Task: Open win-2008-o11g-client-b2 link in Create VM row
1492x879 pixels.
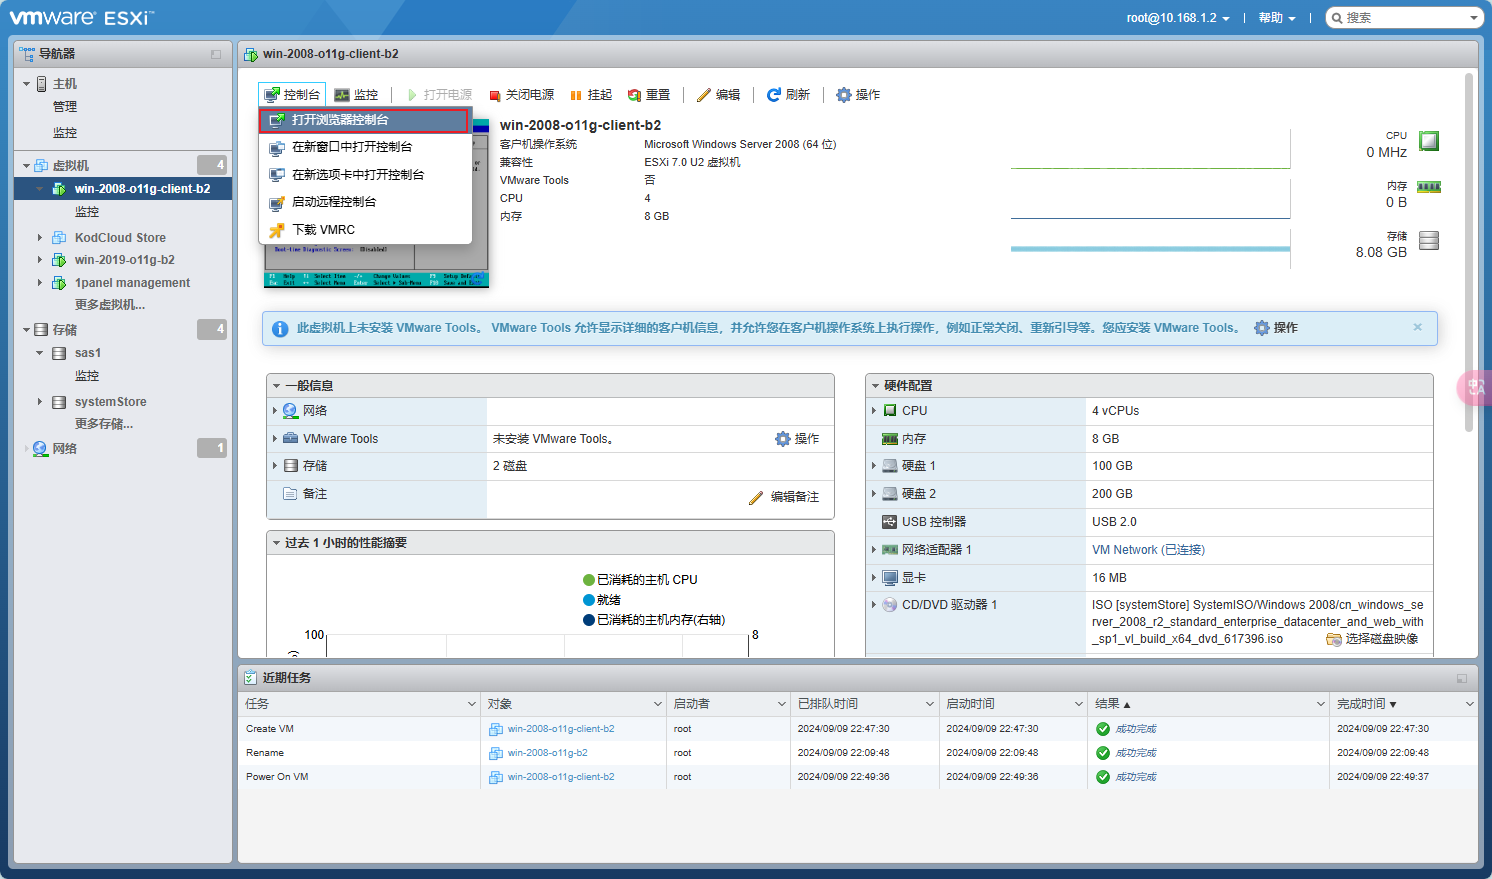Action: click(561, 729)
